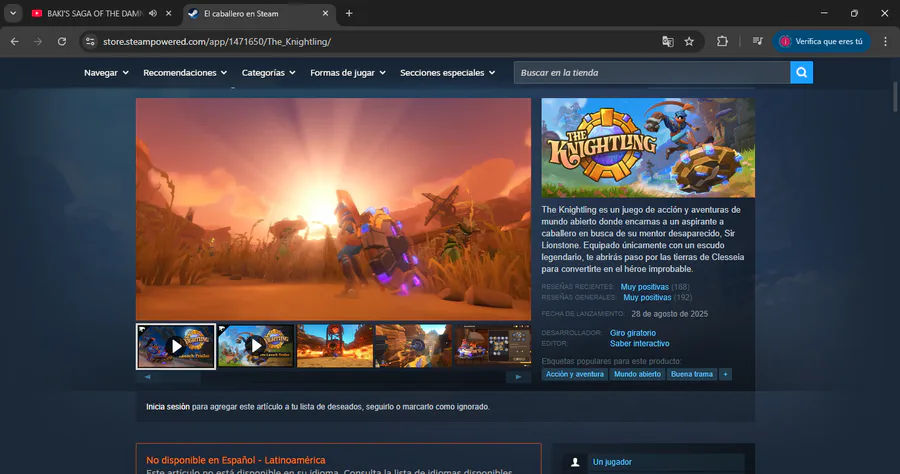Click the Inicia sesión link

(x=168, y=407)
